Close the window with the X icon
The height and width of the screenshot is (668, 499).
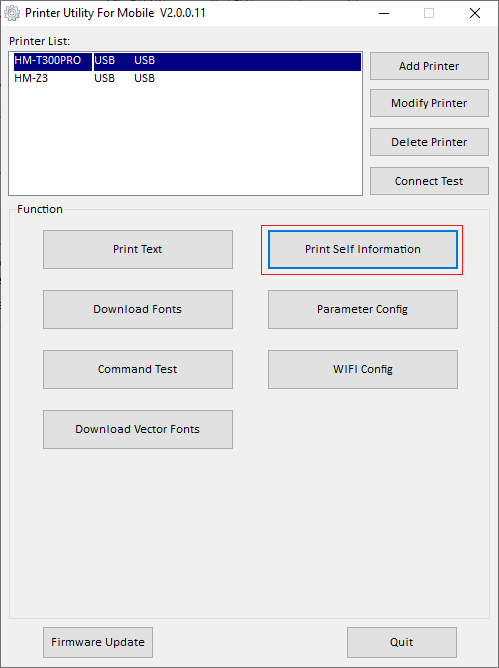point(475,13)
